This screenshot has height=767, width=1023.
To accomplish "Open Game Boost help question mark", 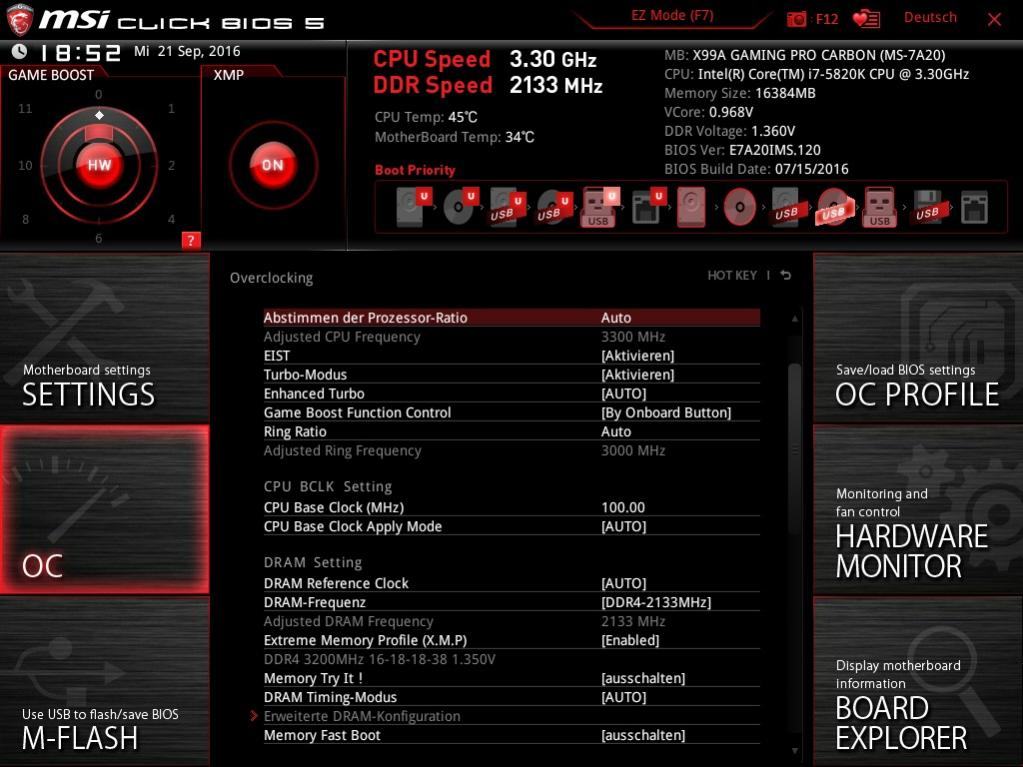I will coord(191,240).
